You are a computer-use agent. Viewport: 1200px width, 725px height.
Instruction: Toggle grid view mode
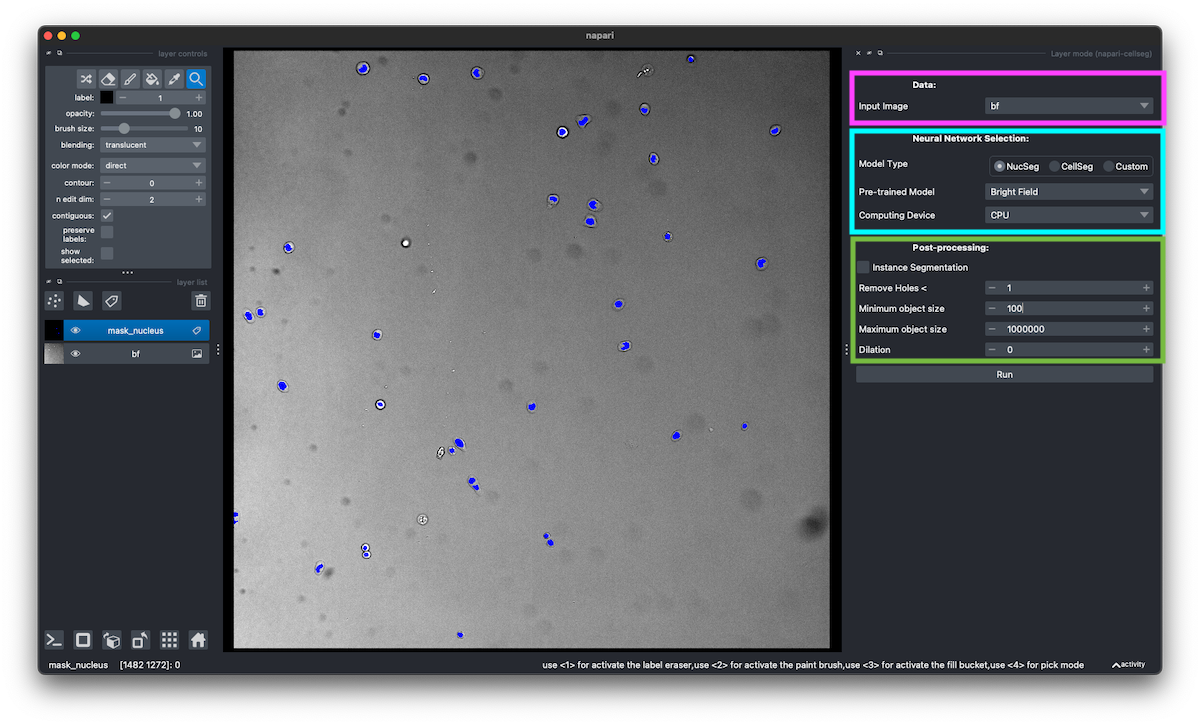[169, 640]
